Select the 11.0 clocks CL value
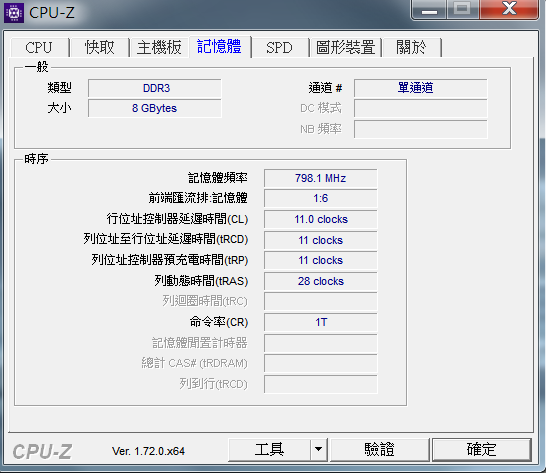Viewport: 546px width, 473px height. click(x=321, y=219)
